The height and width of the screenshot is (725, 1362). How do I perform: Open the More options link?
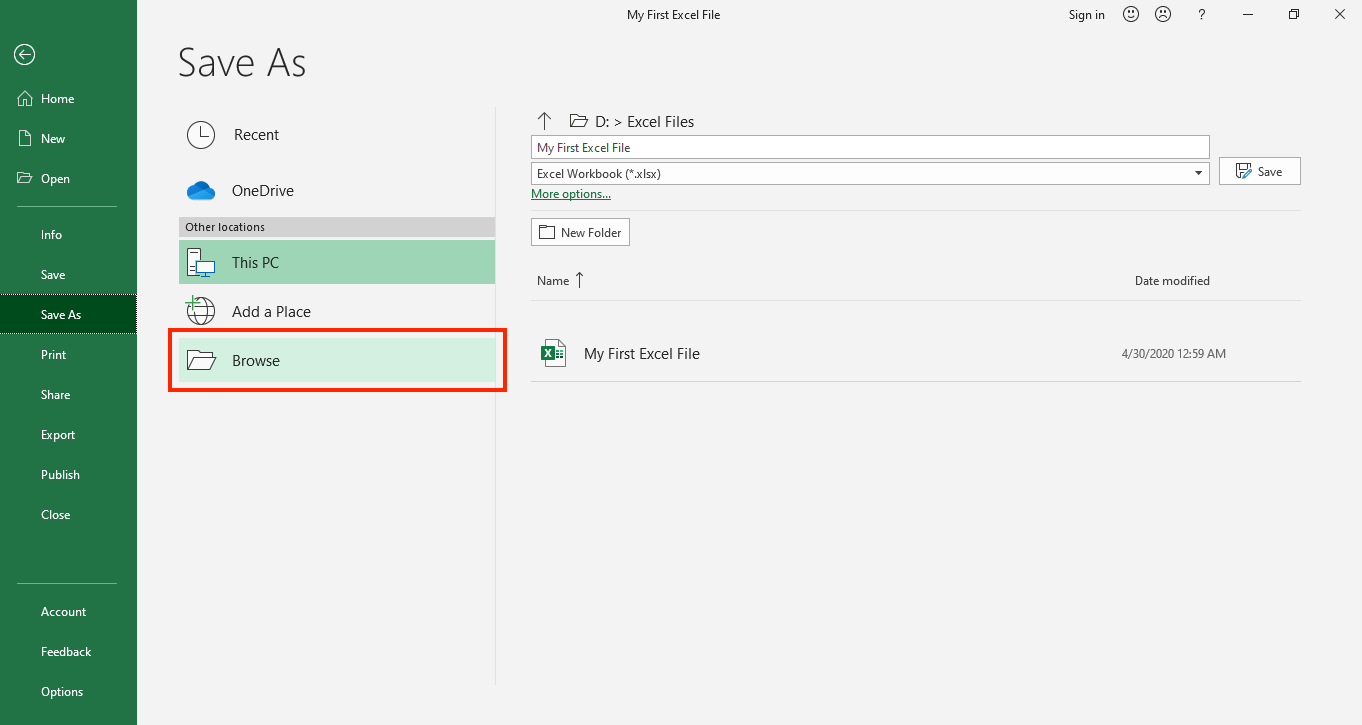coord(571,194)
